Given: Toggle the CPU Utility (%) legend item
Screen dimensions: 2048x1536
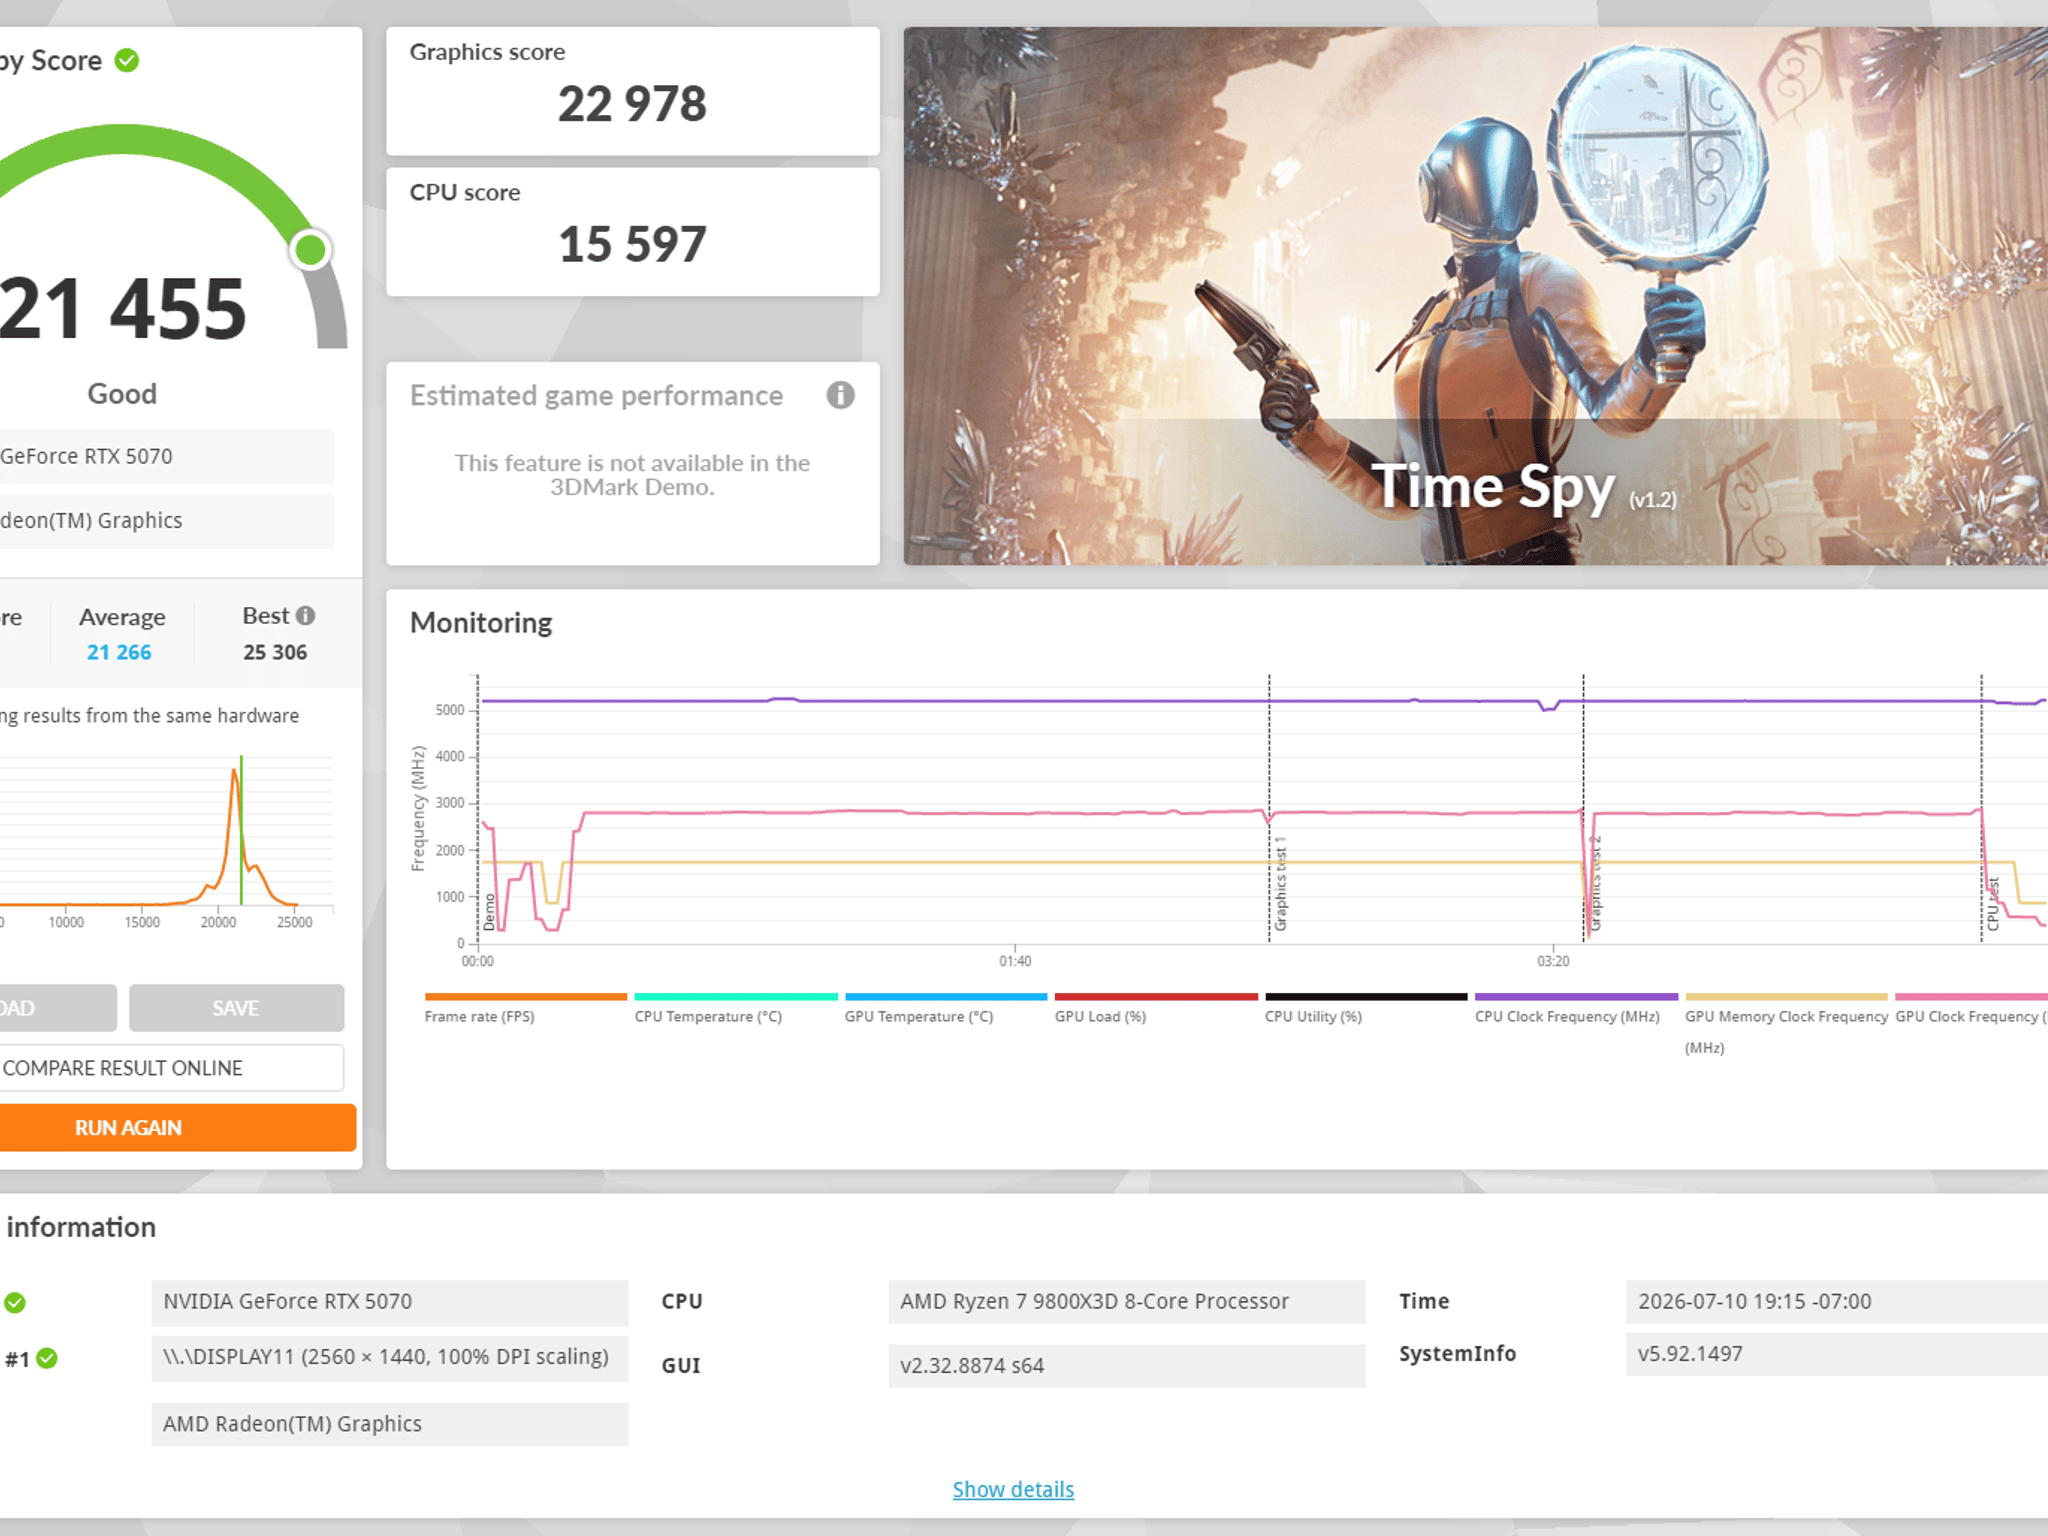Looking at the screenshot, I should tap(1365, 1009).
